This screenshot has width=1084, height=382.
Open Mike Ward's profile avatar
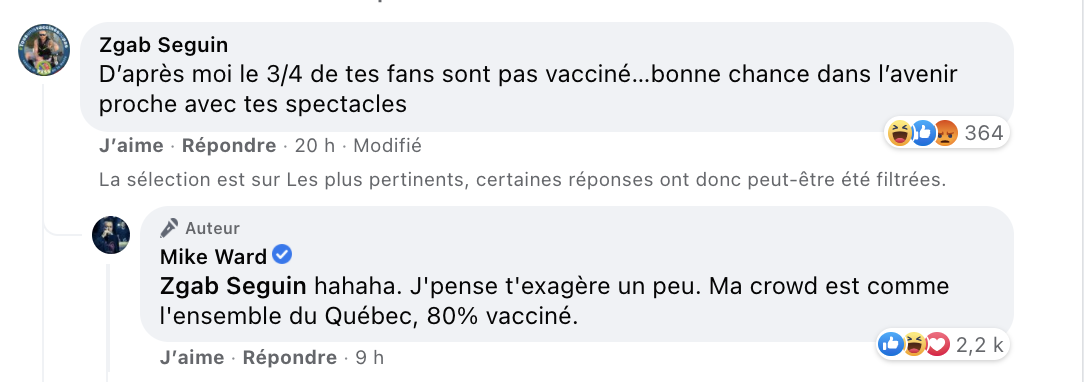click(111, 235)
